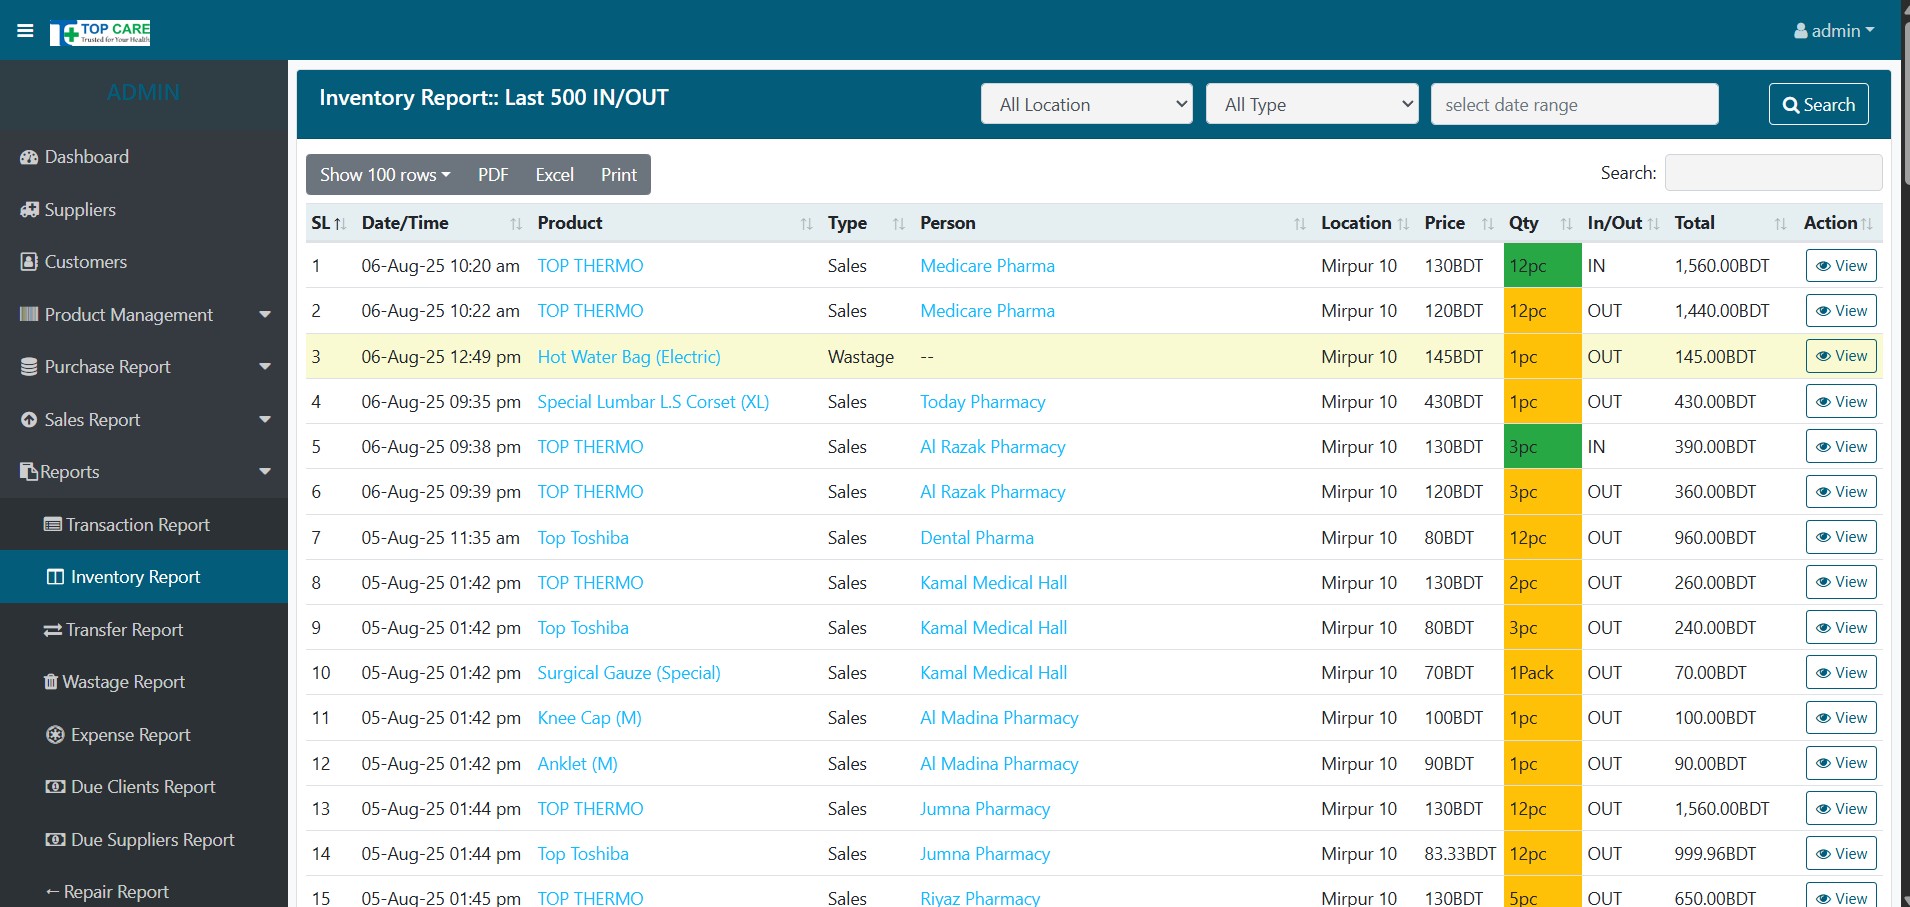Viewport: 1910px width, 907px height.
Task: Open the All Location dropdown
Action: [1087, 104]
